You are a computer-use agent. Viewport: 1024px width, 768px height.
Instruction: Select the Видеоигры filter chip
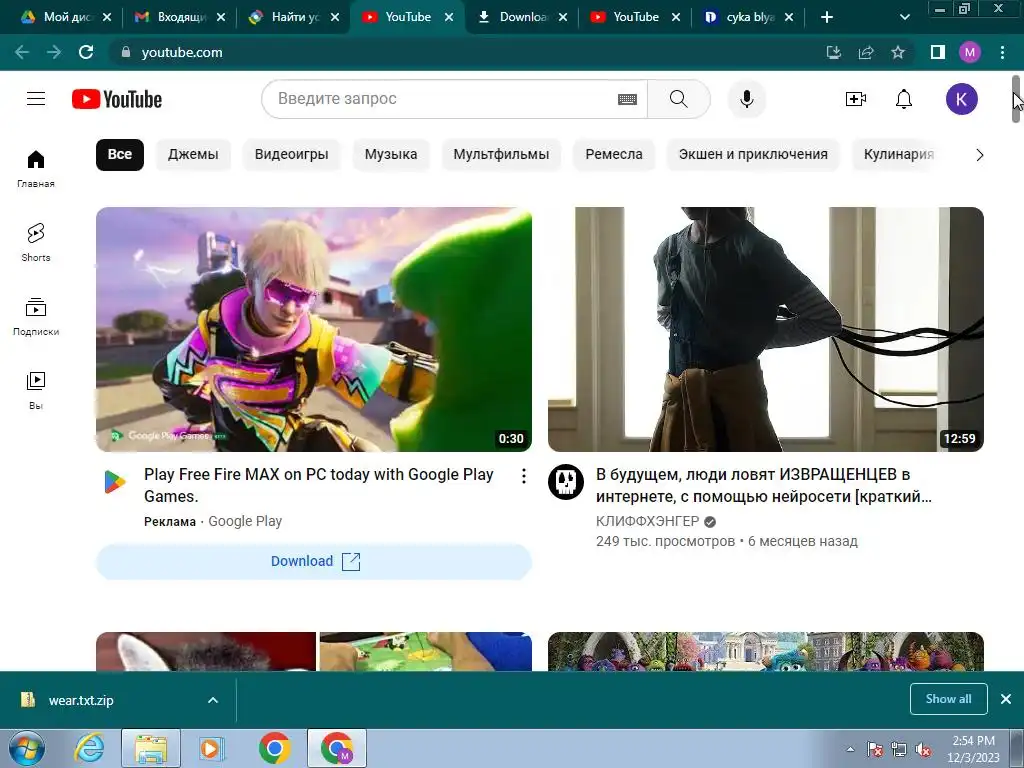click(291, 155)
